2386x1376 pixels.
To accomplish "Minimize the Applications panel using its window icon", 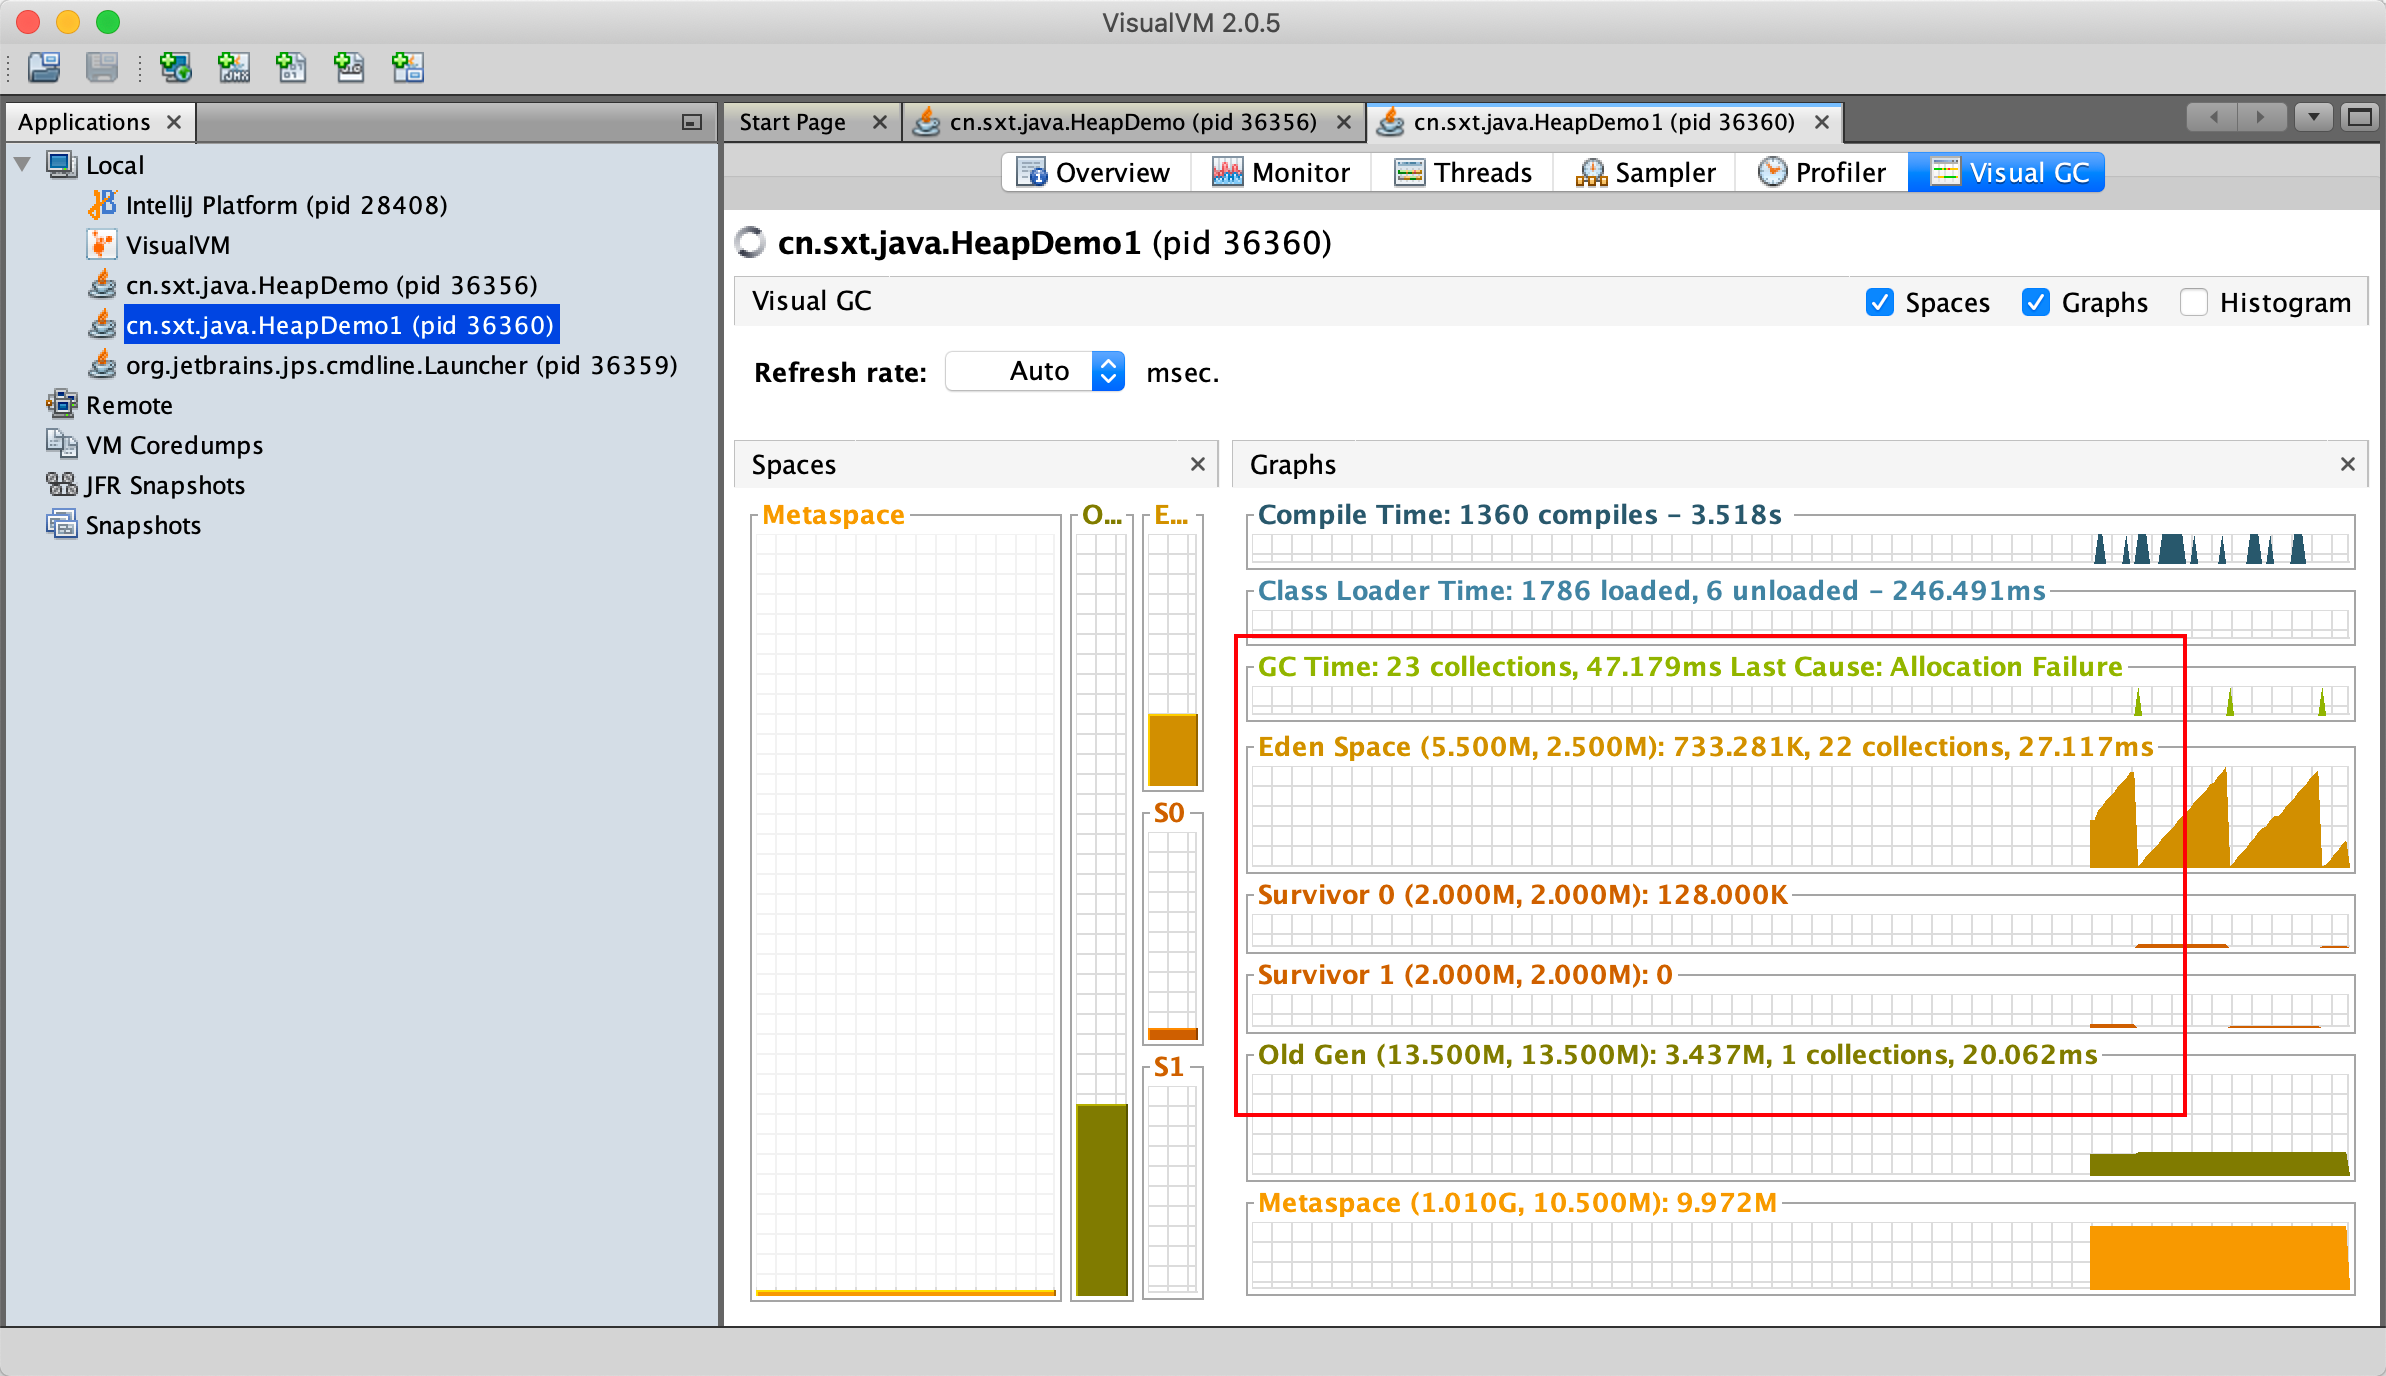I will (x=691, y=122).
